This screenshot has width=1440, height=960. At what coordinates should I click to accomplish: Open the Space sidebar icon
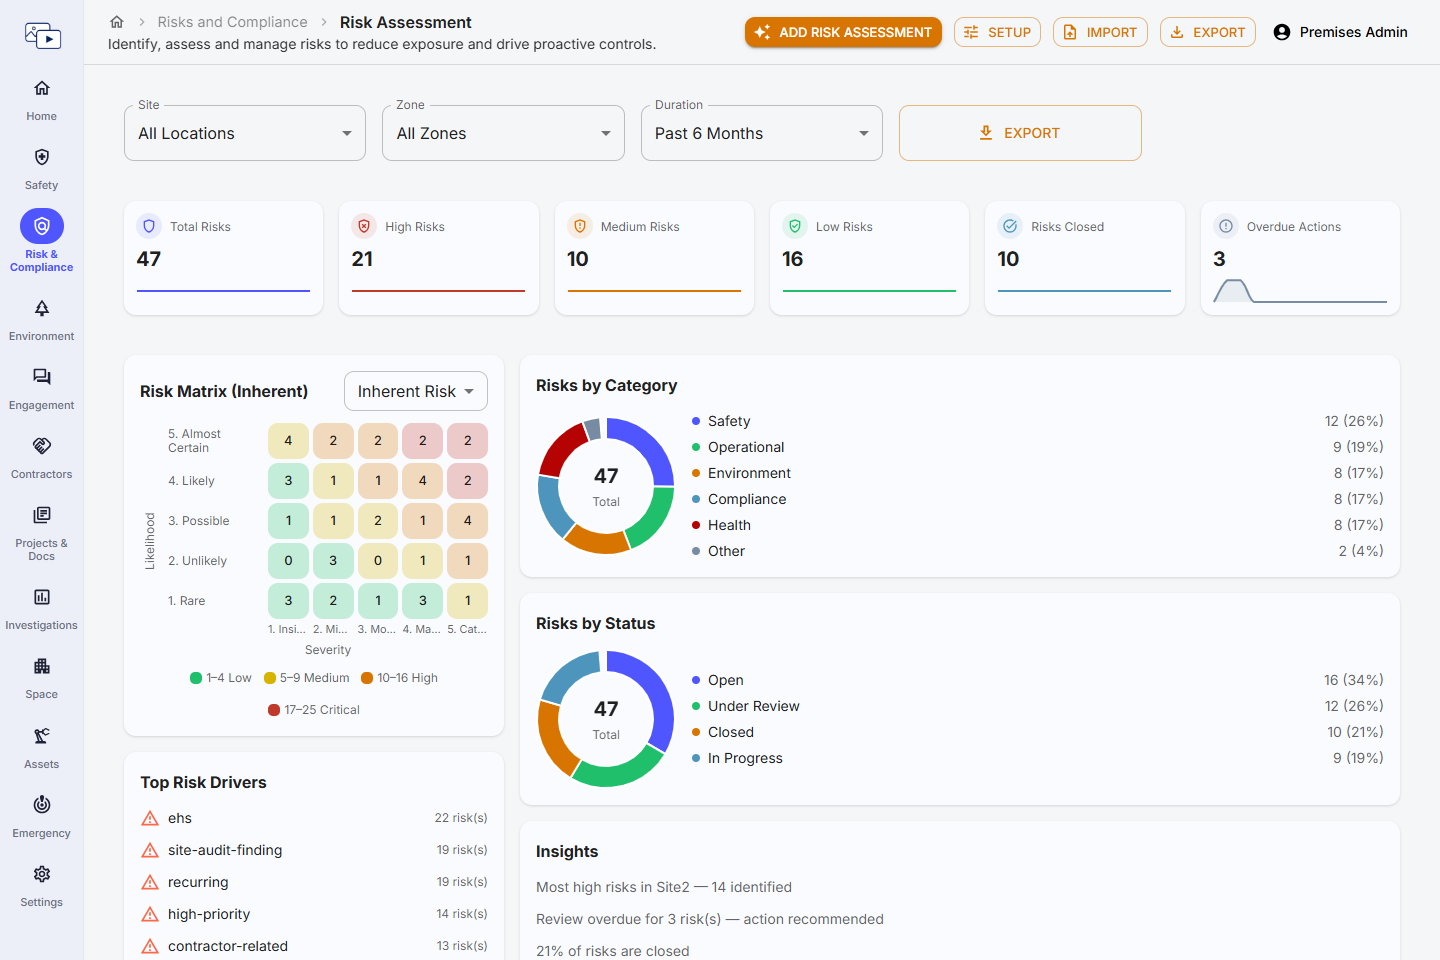coord(42,666)
